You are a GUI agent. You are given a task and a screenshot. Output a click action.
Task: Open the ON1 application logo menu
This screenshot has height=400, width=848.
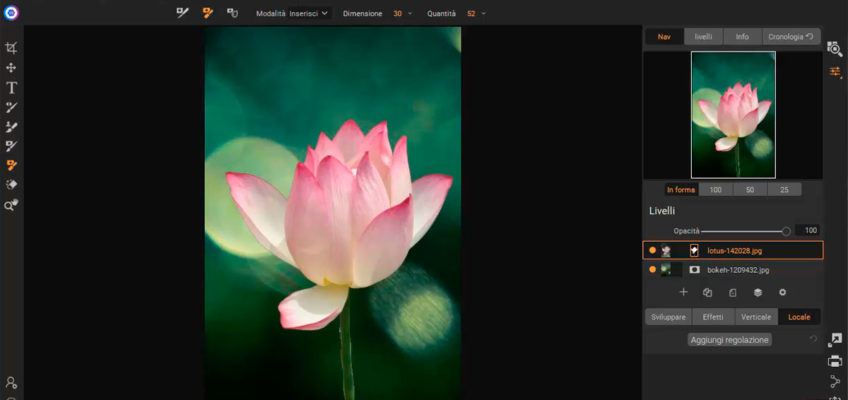(11, 13)
